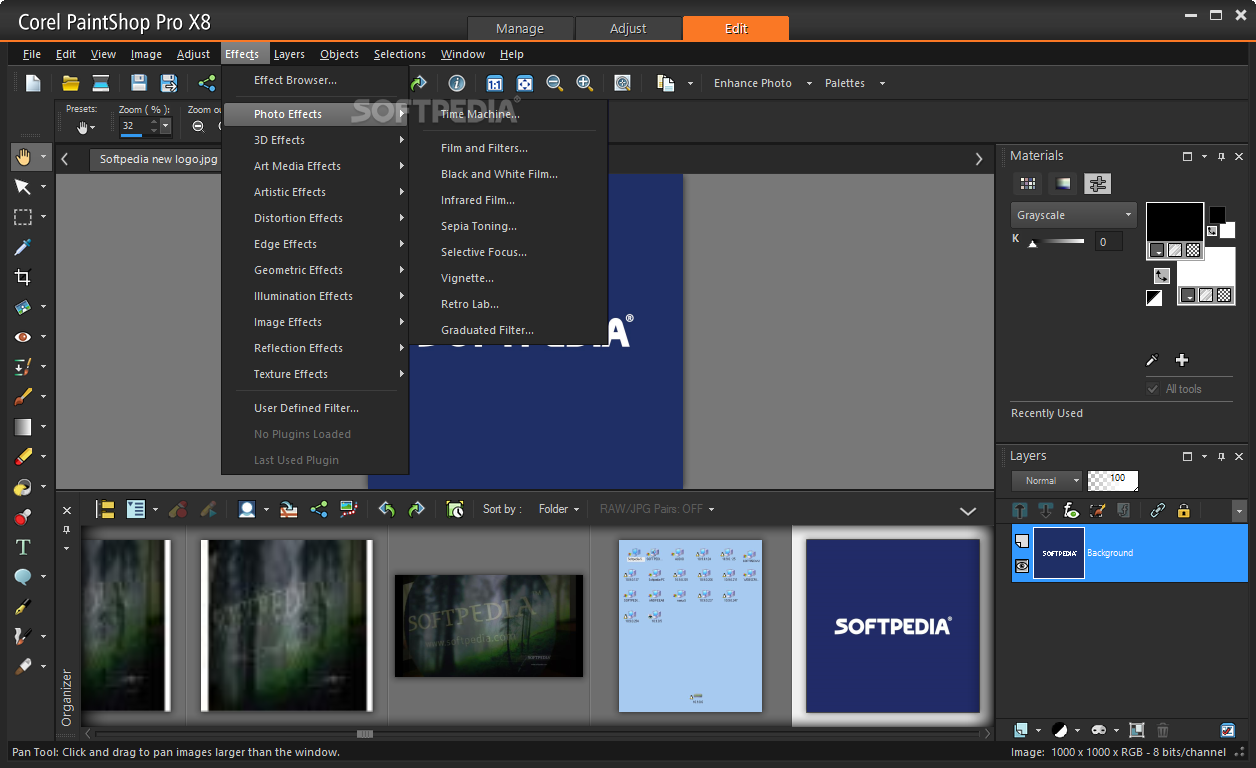Select the Dropper tool in toolbox
The width and height of the screenshot is (1256, 768).
click(x=23, y=247)
